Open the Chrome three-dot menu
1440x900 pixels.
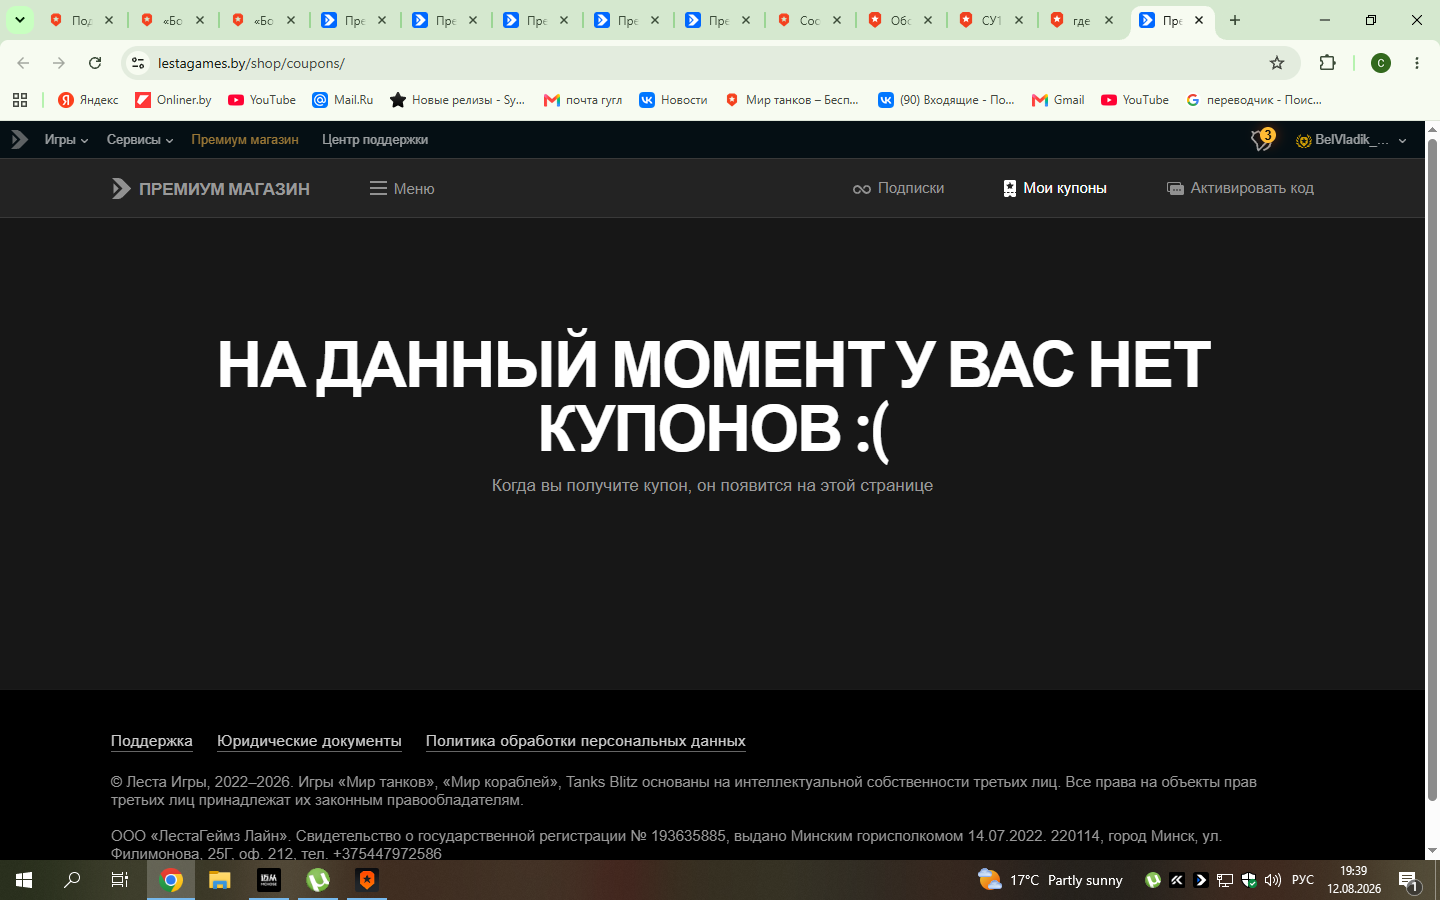point(1417,63)
